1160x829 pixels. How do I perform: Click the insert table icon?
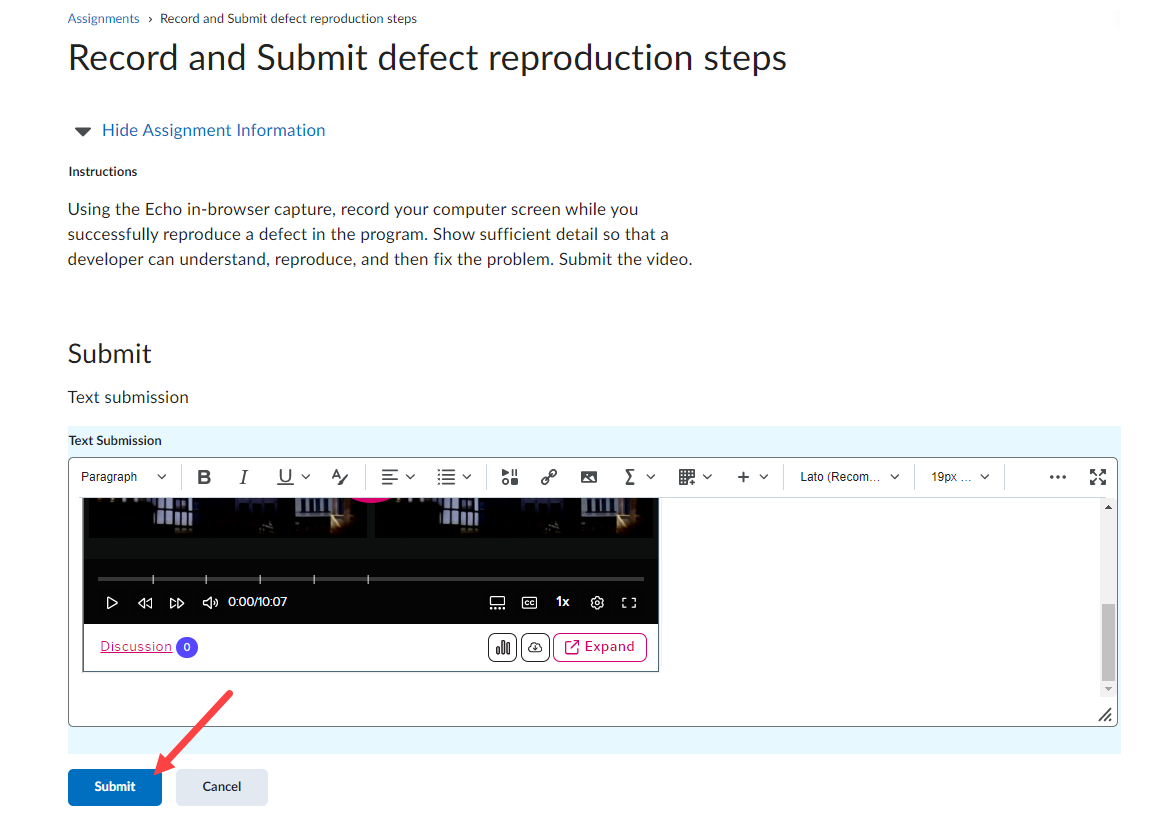pos(687,477)
